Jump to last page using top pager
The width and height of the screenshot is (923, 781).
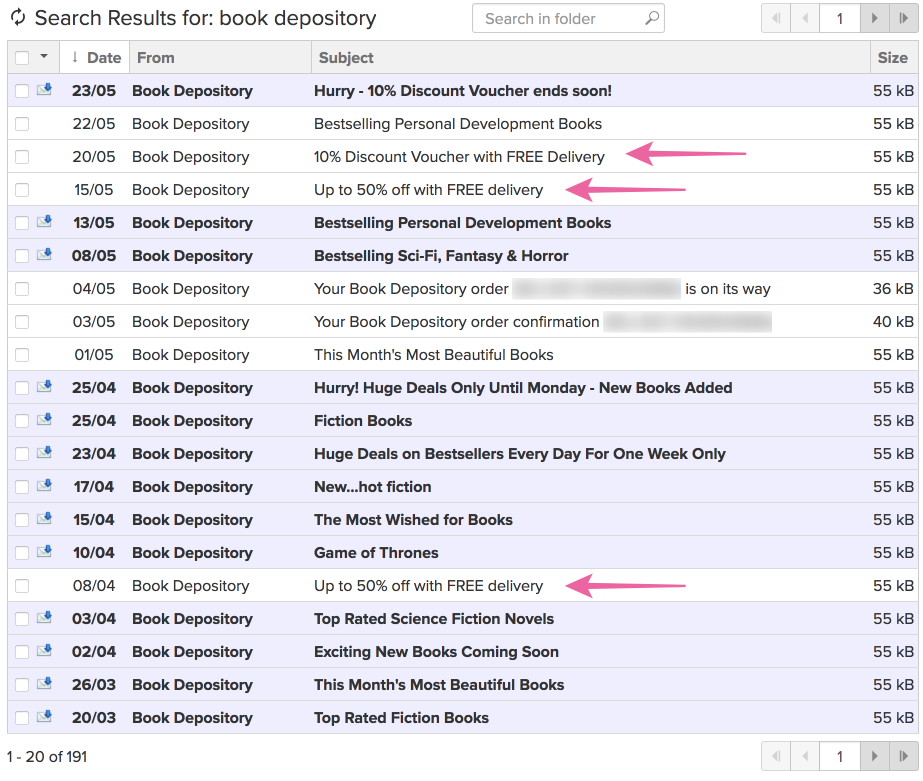[904, 18]
